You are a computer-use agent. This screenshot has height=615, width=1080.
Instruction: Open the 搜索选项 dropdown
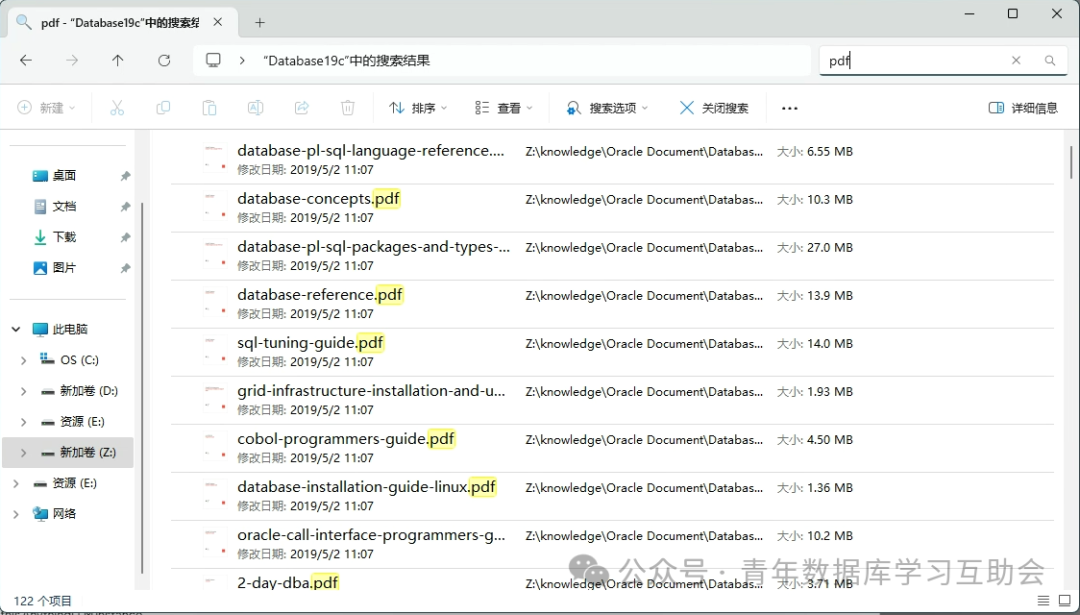pos(607,107)
